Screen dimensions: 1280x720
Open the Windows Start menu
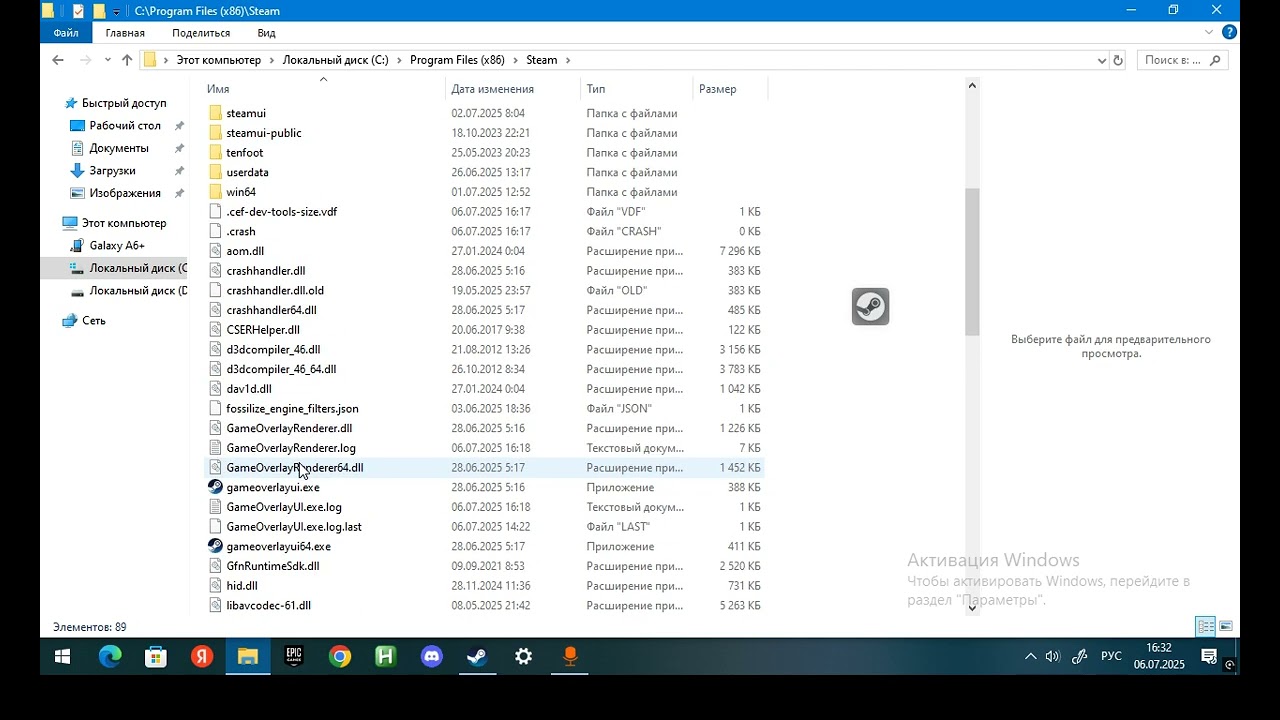click(x=62, y=657)
